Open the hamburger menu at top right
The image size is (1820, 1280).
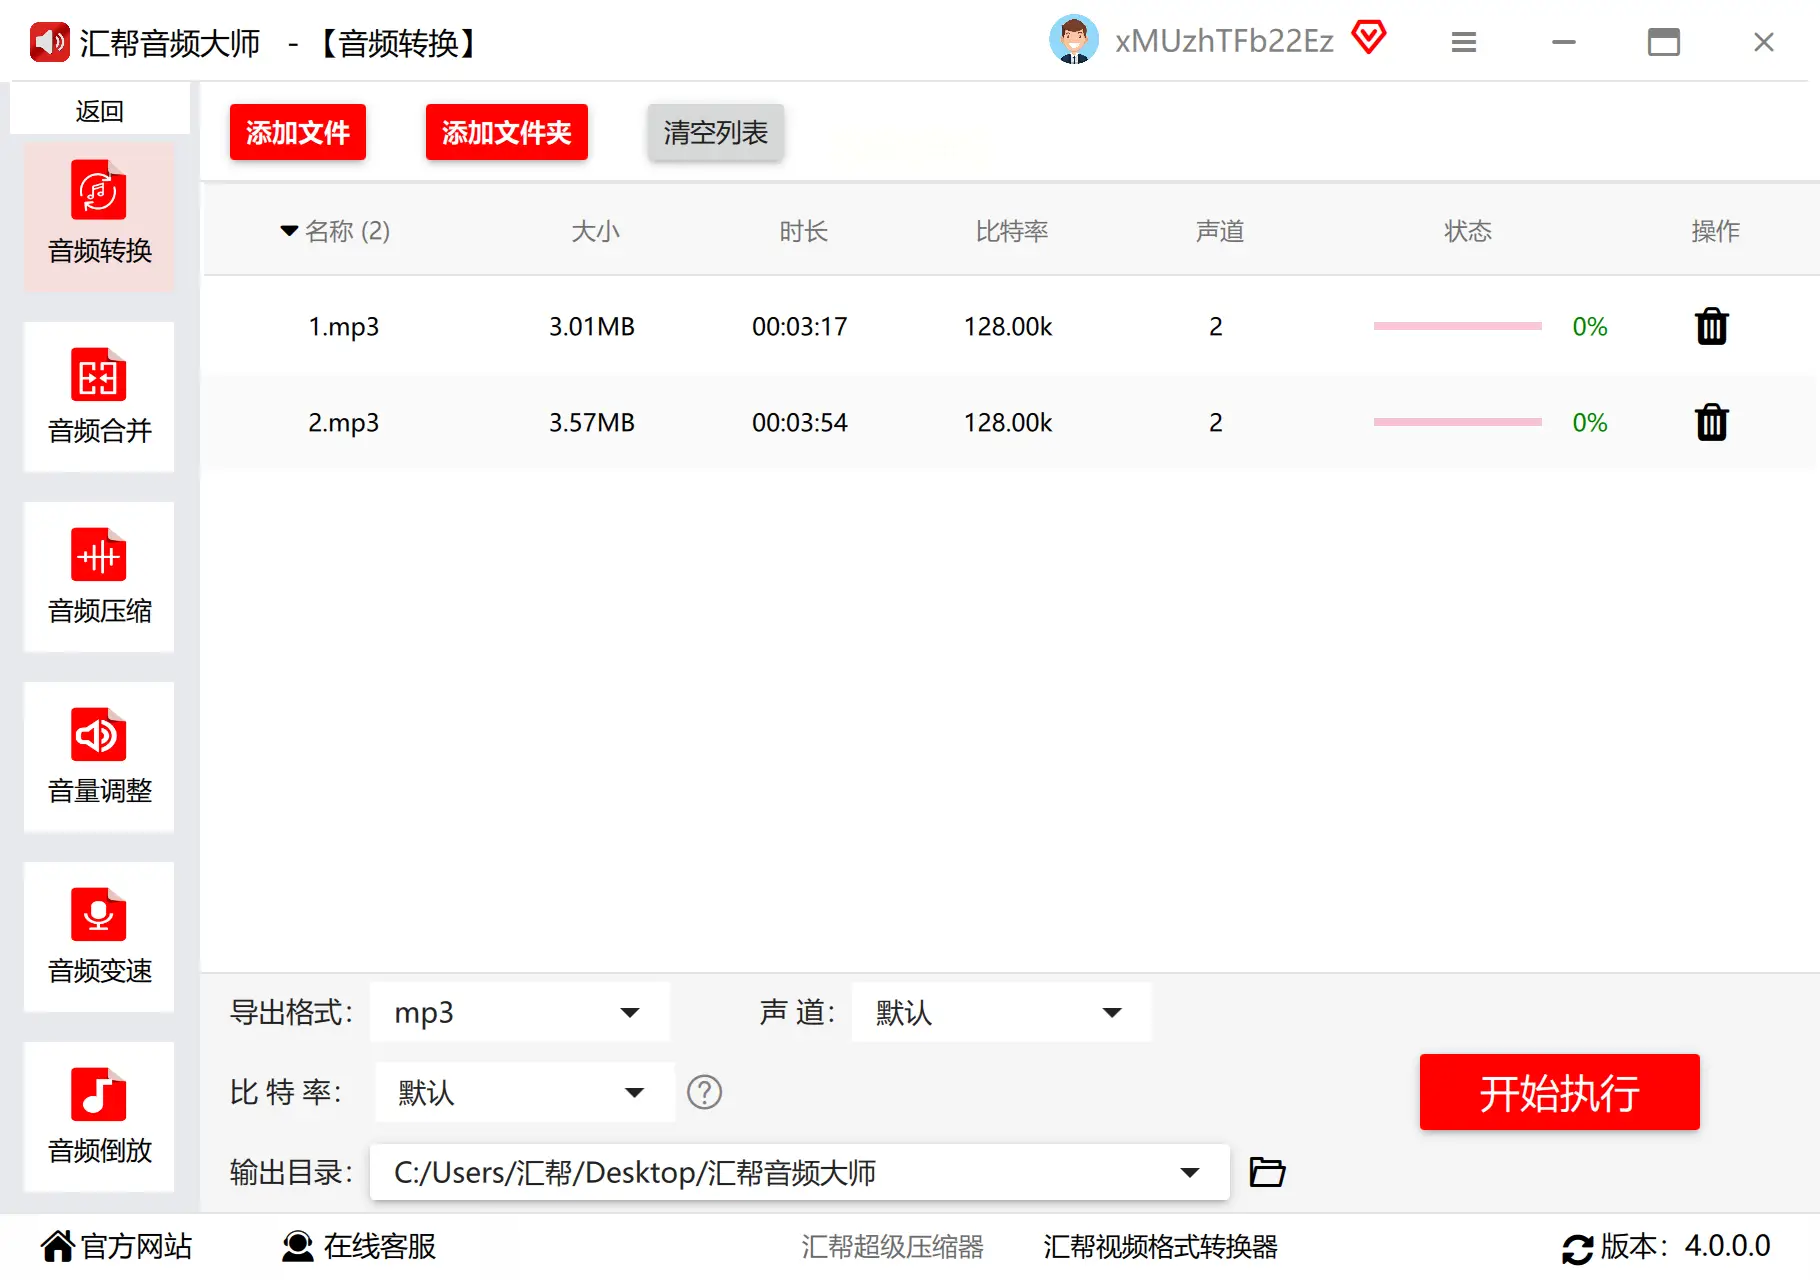tap(1463, 42)
